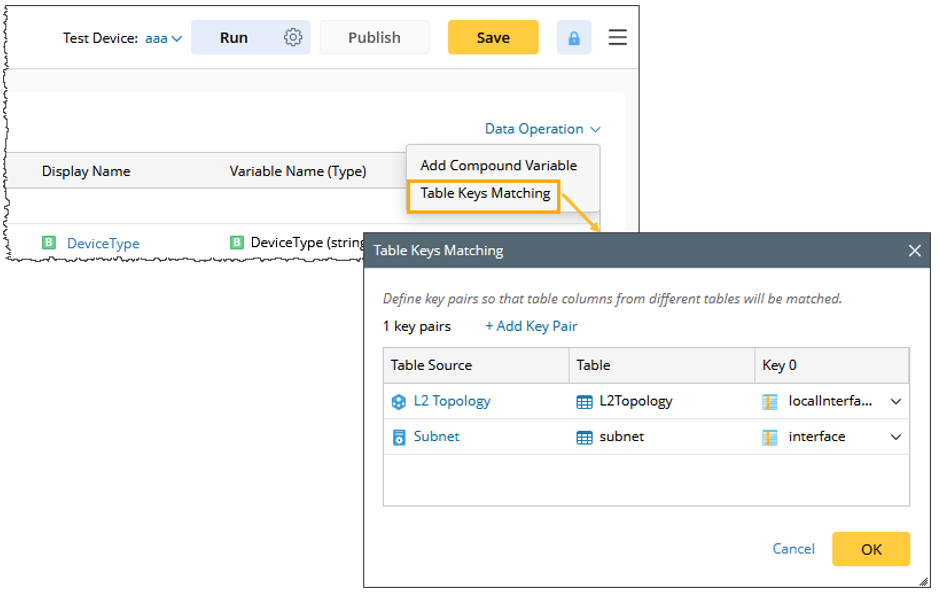Confirm with the OK button
Viewport: 940px width, 593px height.
point(871,549)
